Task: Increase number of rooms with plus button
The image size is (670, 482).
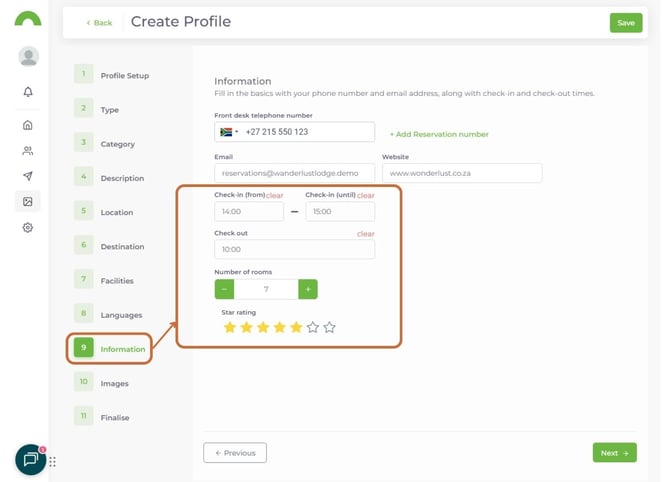Action: coord(308,289)
